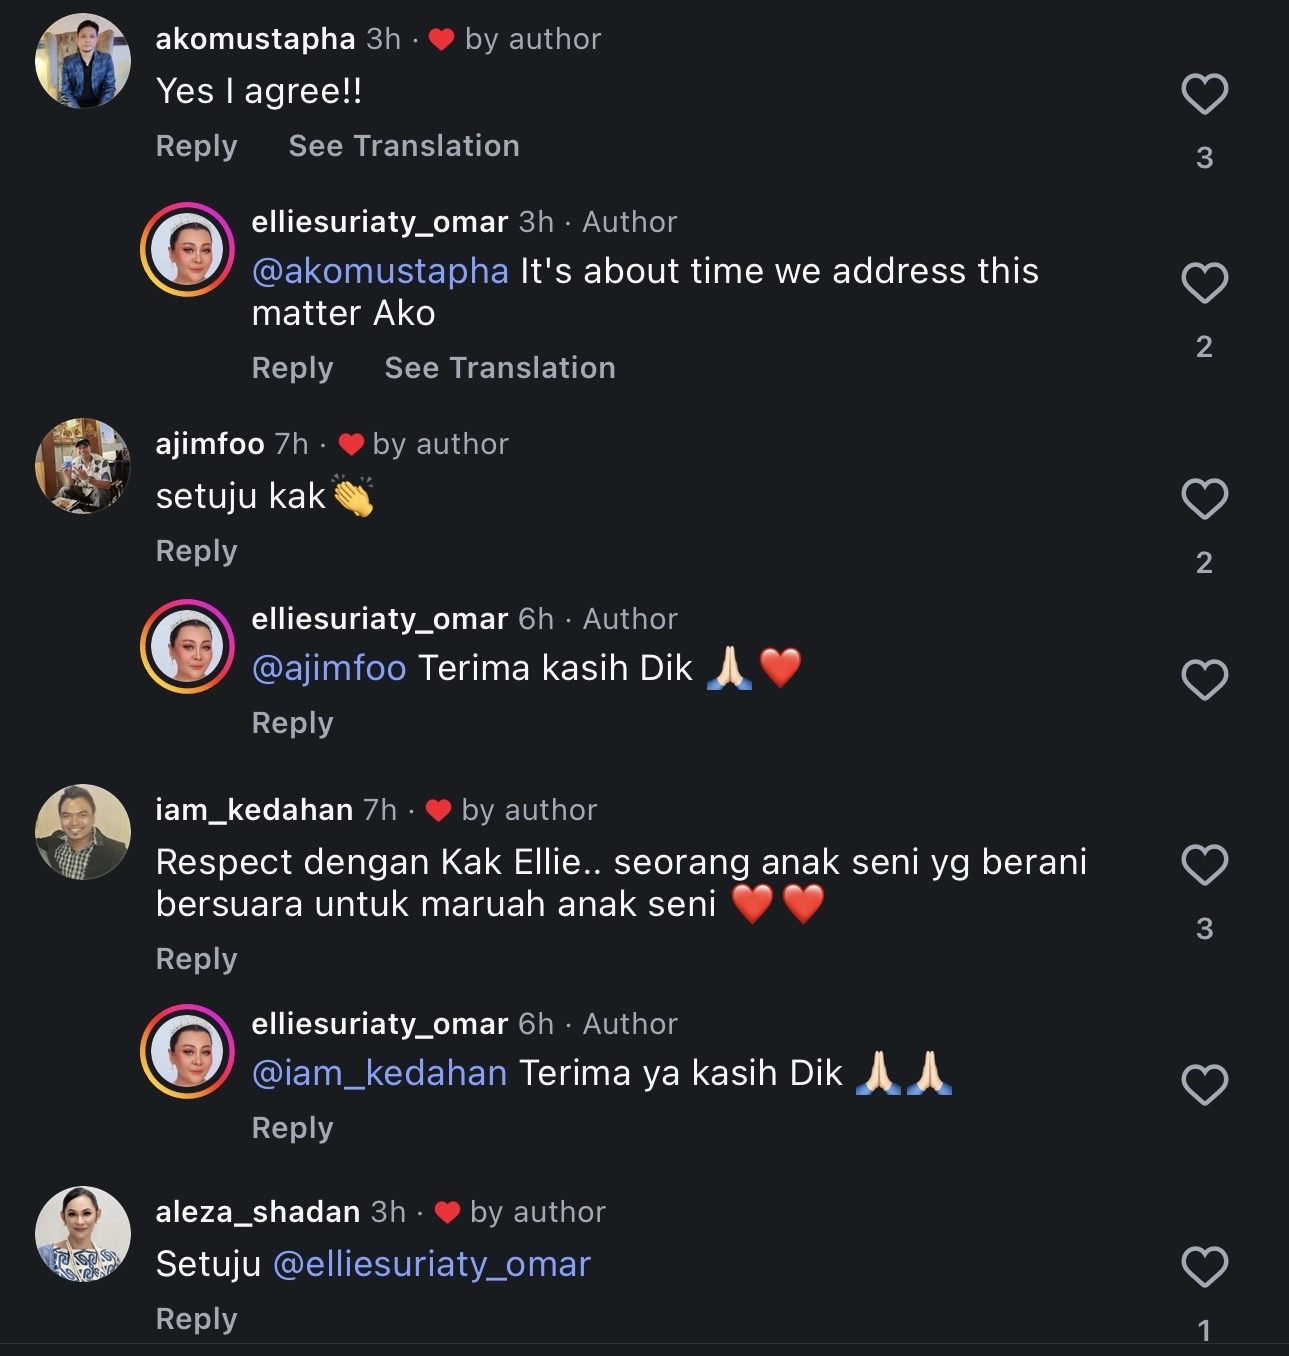View iam_kedahan's profile photo
Image resolution: width=1289 pixels, height=1356 pixels.
(83, 832)
